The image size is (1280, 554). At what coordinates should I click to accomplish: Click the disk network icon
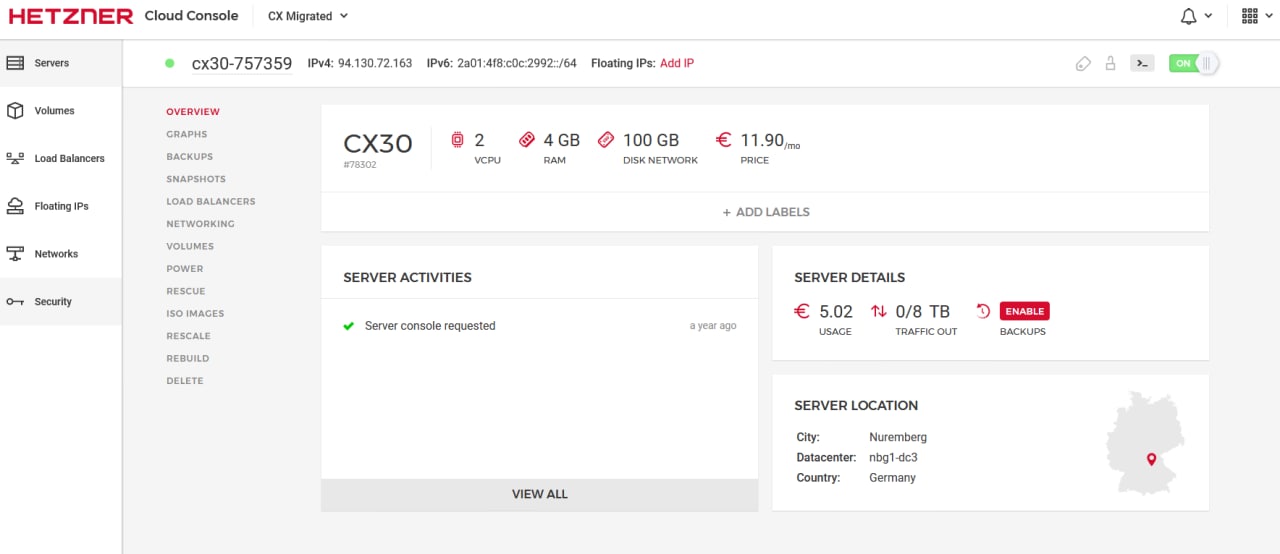click(605, 140)
